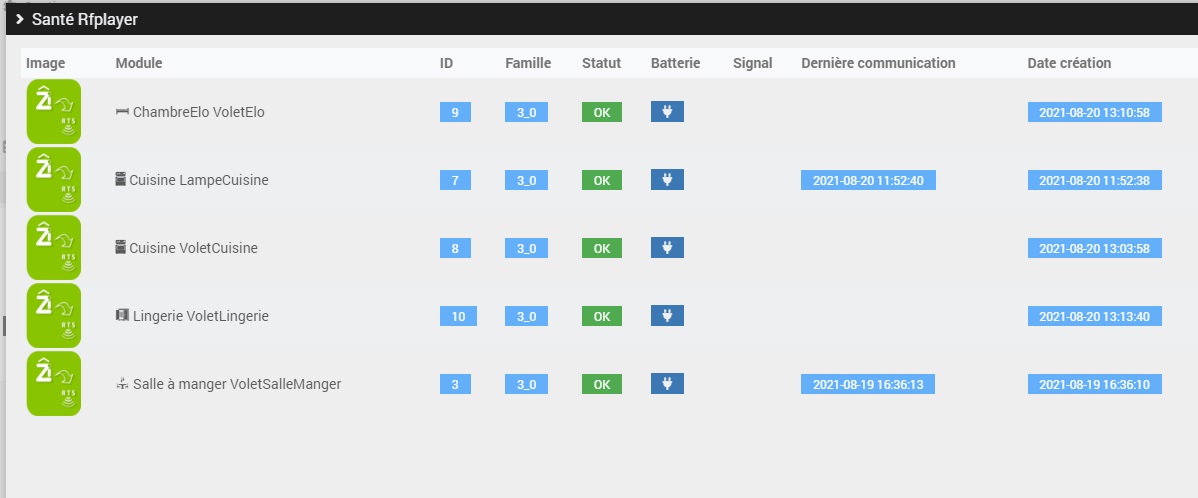Click the kitchen icon beside Cuisine LampeCuisine

[x=121, y=180]
